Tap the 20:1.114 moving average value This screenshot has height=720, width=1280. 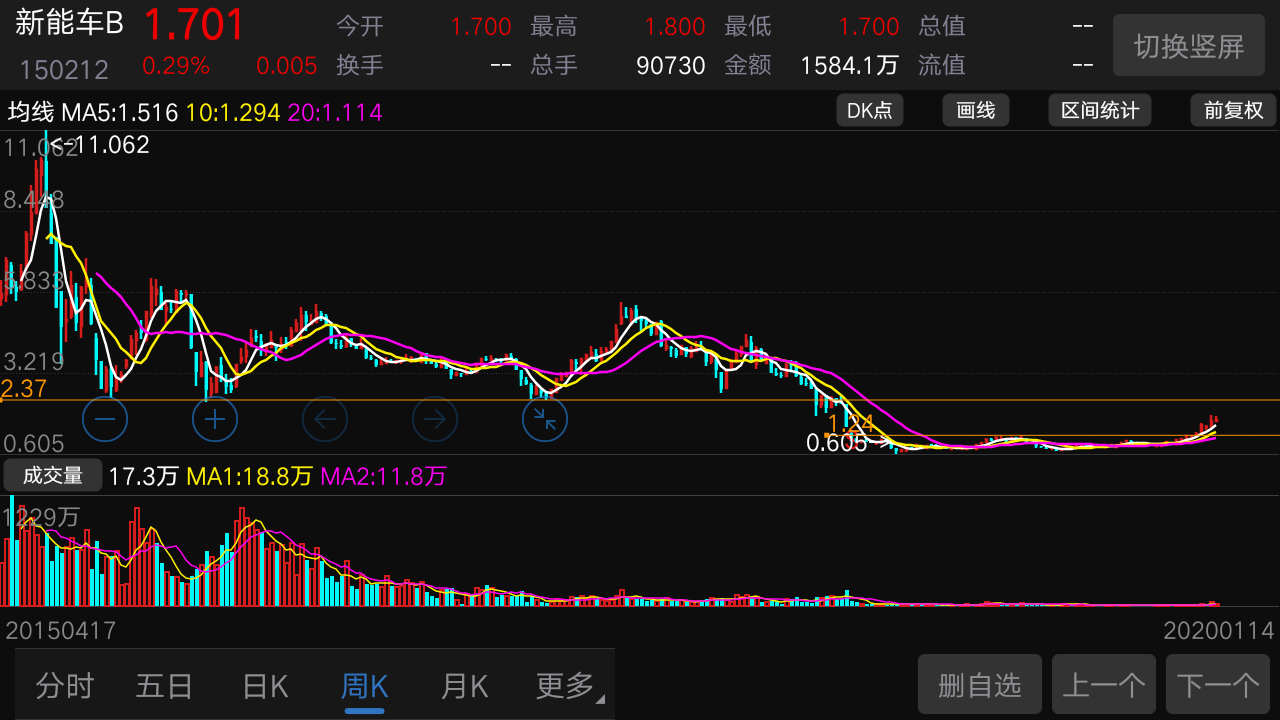click(335, 112)
